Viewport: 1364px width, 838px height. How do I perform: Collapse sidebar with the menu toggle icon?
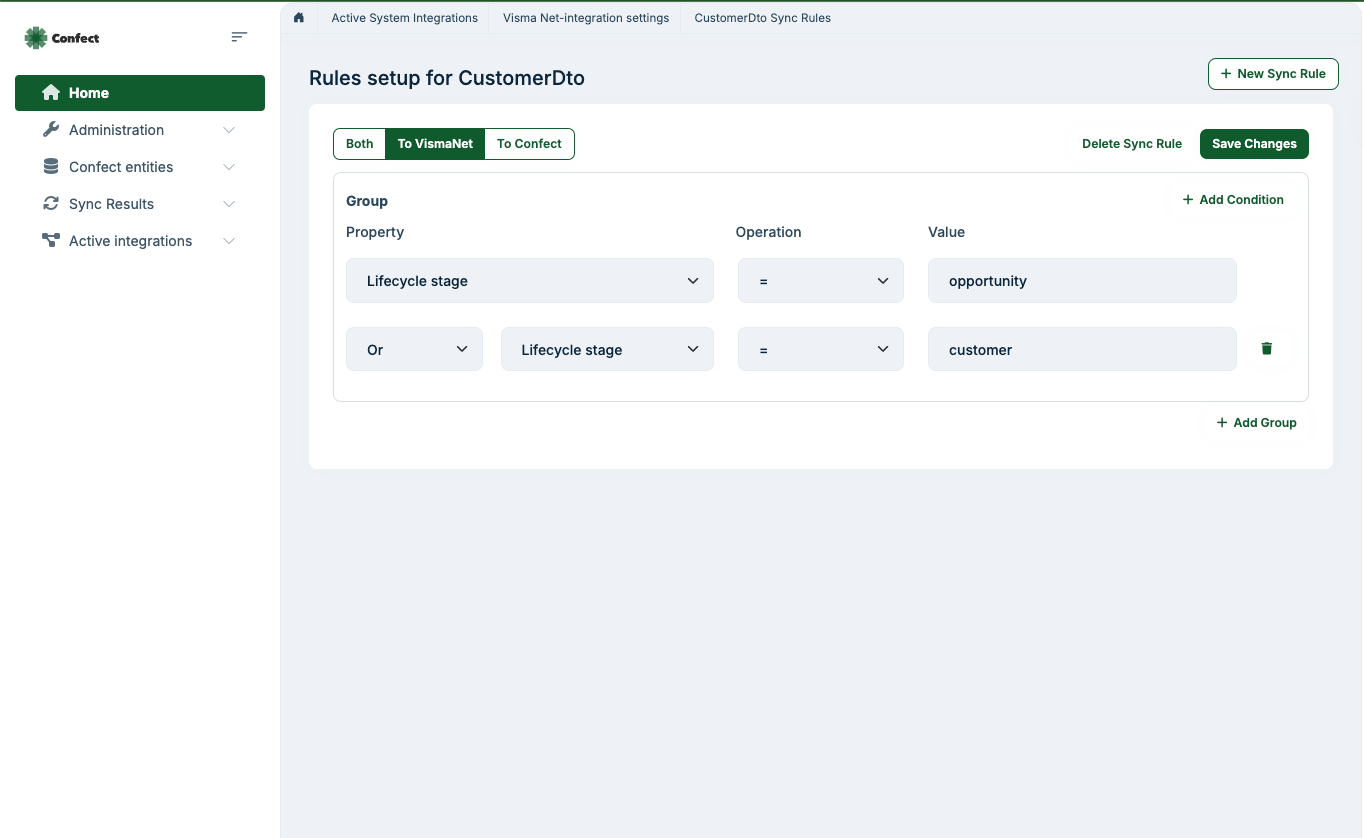click(x=239, y=37)
